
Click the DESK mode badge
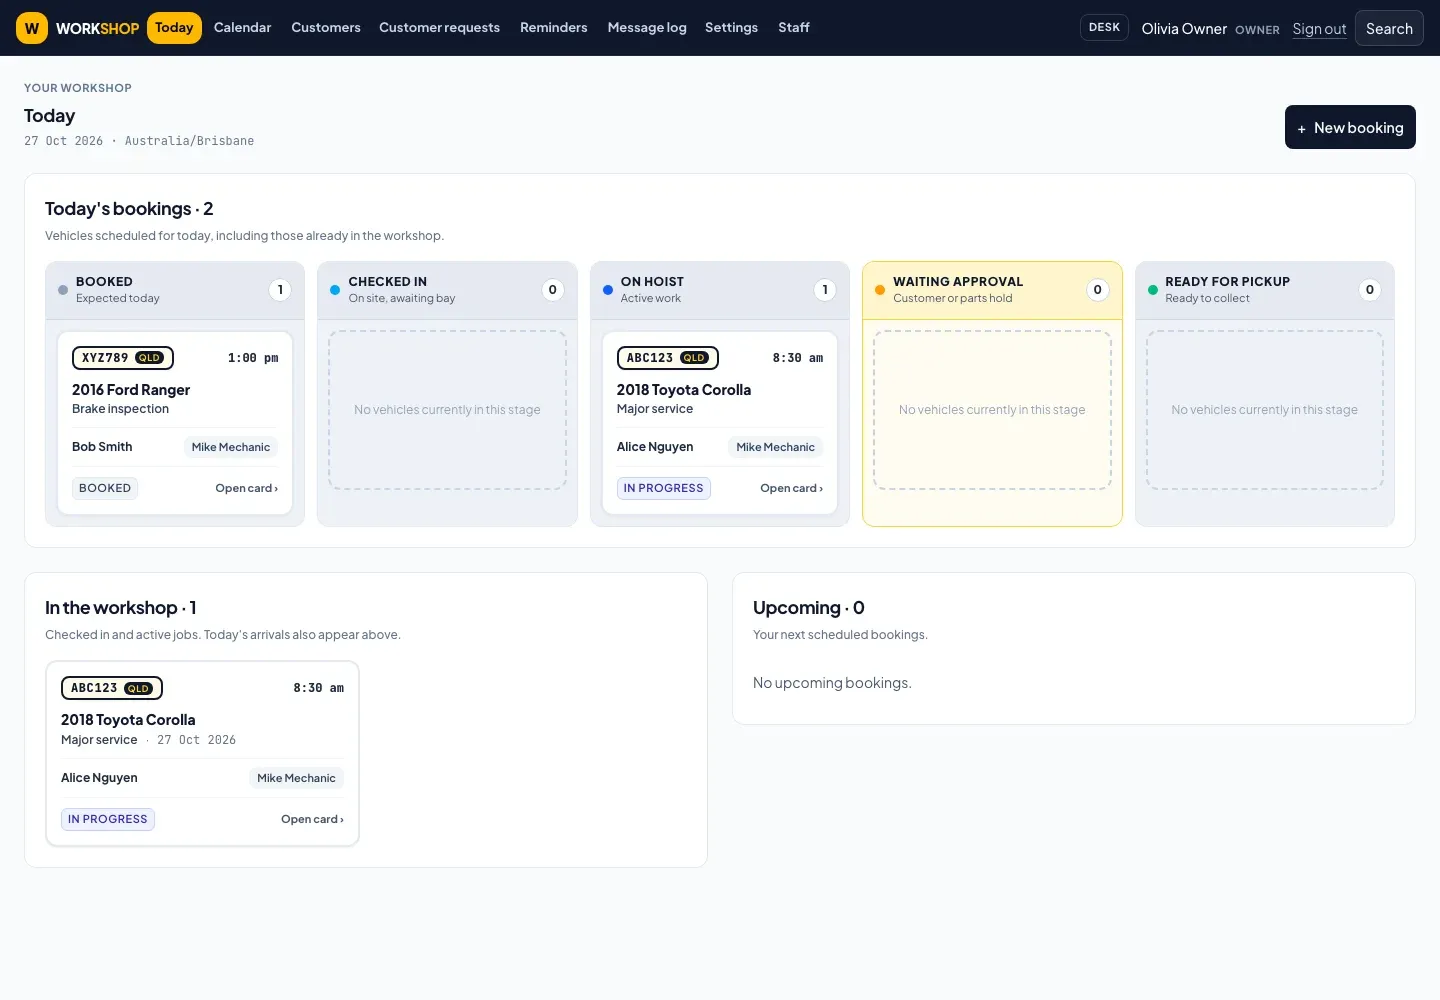tap(1104, 27)
